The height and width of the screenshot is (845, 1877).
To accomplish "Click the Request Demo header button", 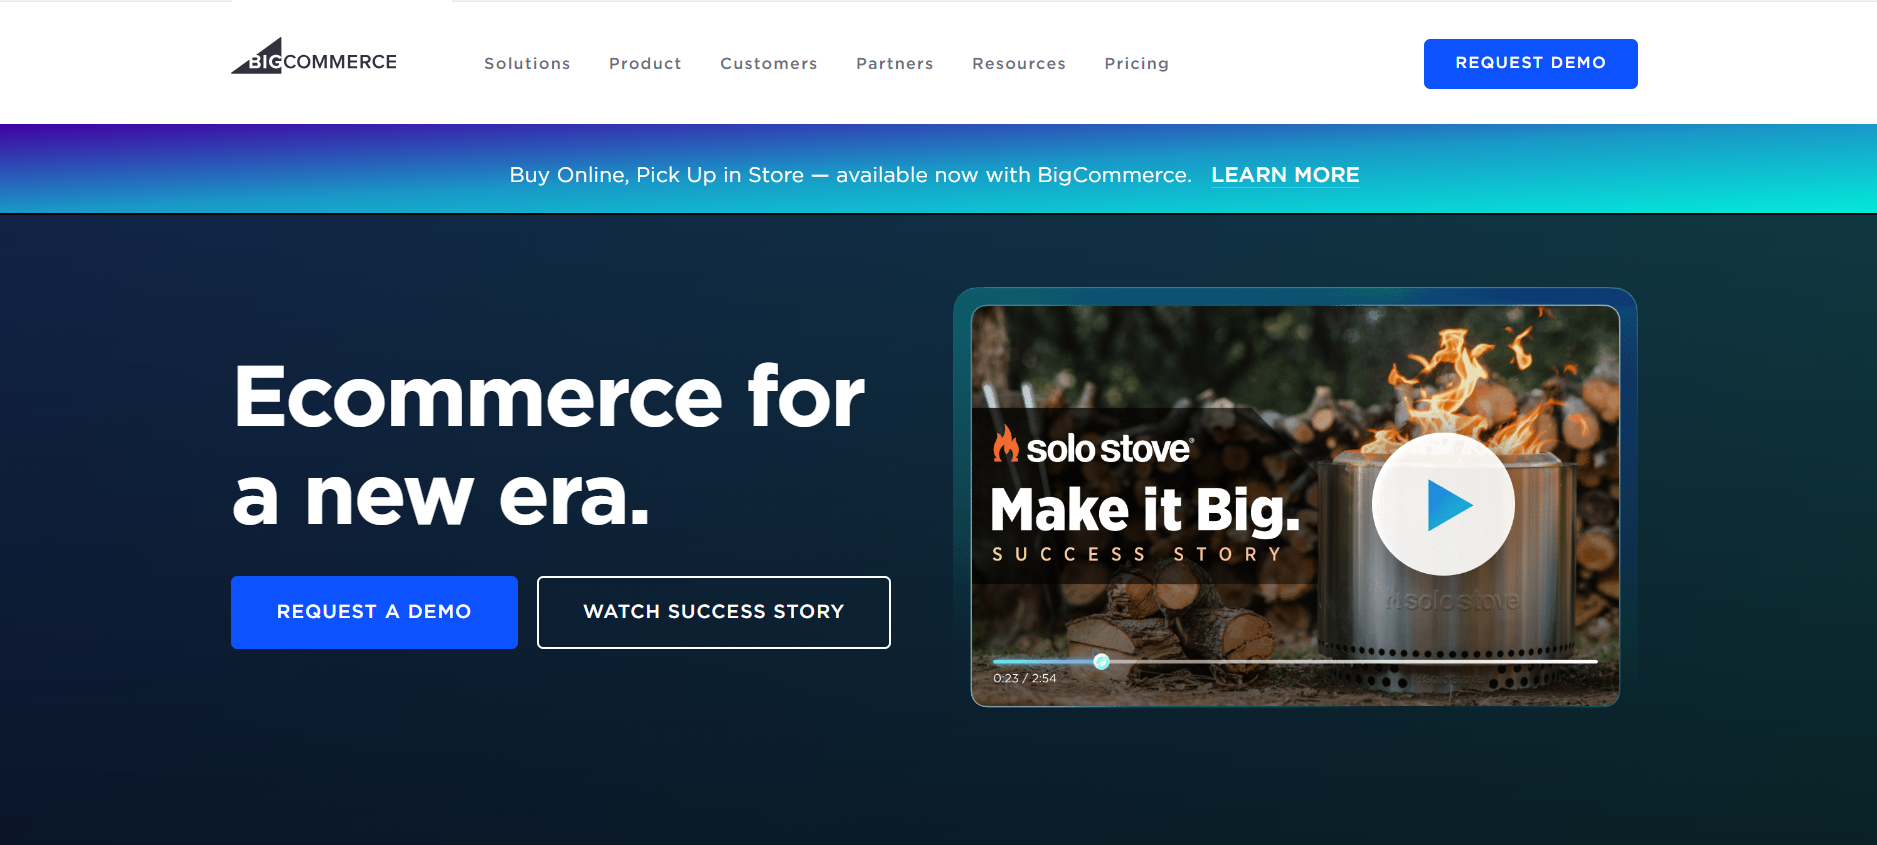I will coord(1530,64).
